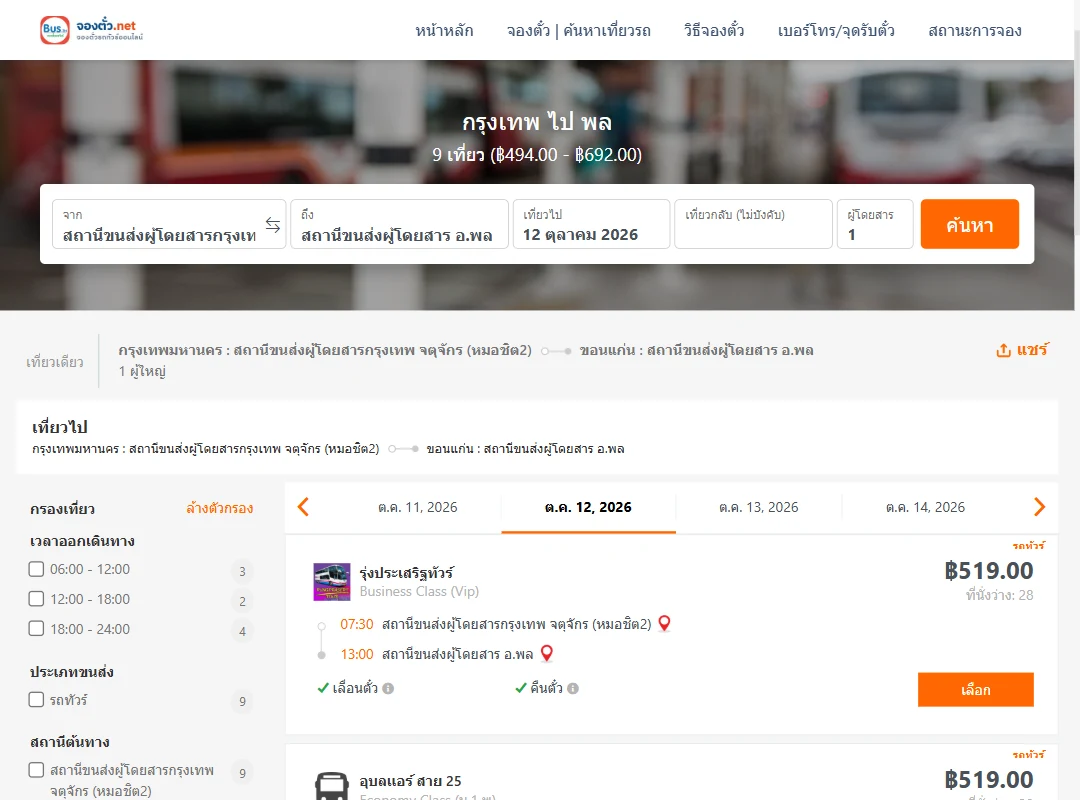
Task: Click the orange ค้นหา search button
Action: coord(969,224)
